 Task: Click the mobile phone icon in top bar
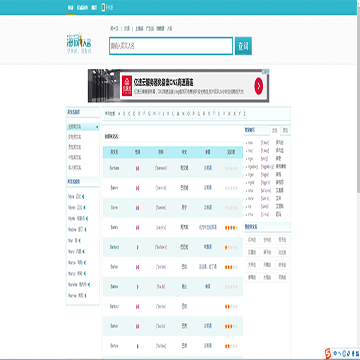click(x=103, y=7)
